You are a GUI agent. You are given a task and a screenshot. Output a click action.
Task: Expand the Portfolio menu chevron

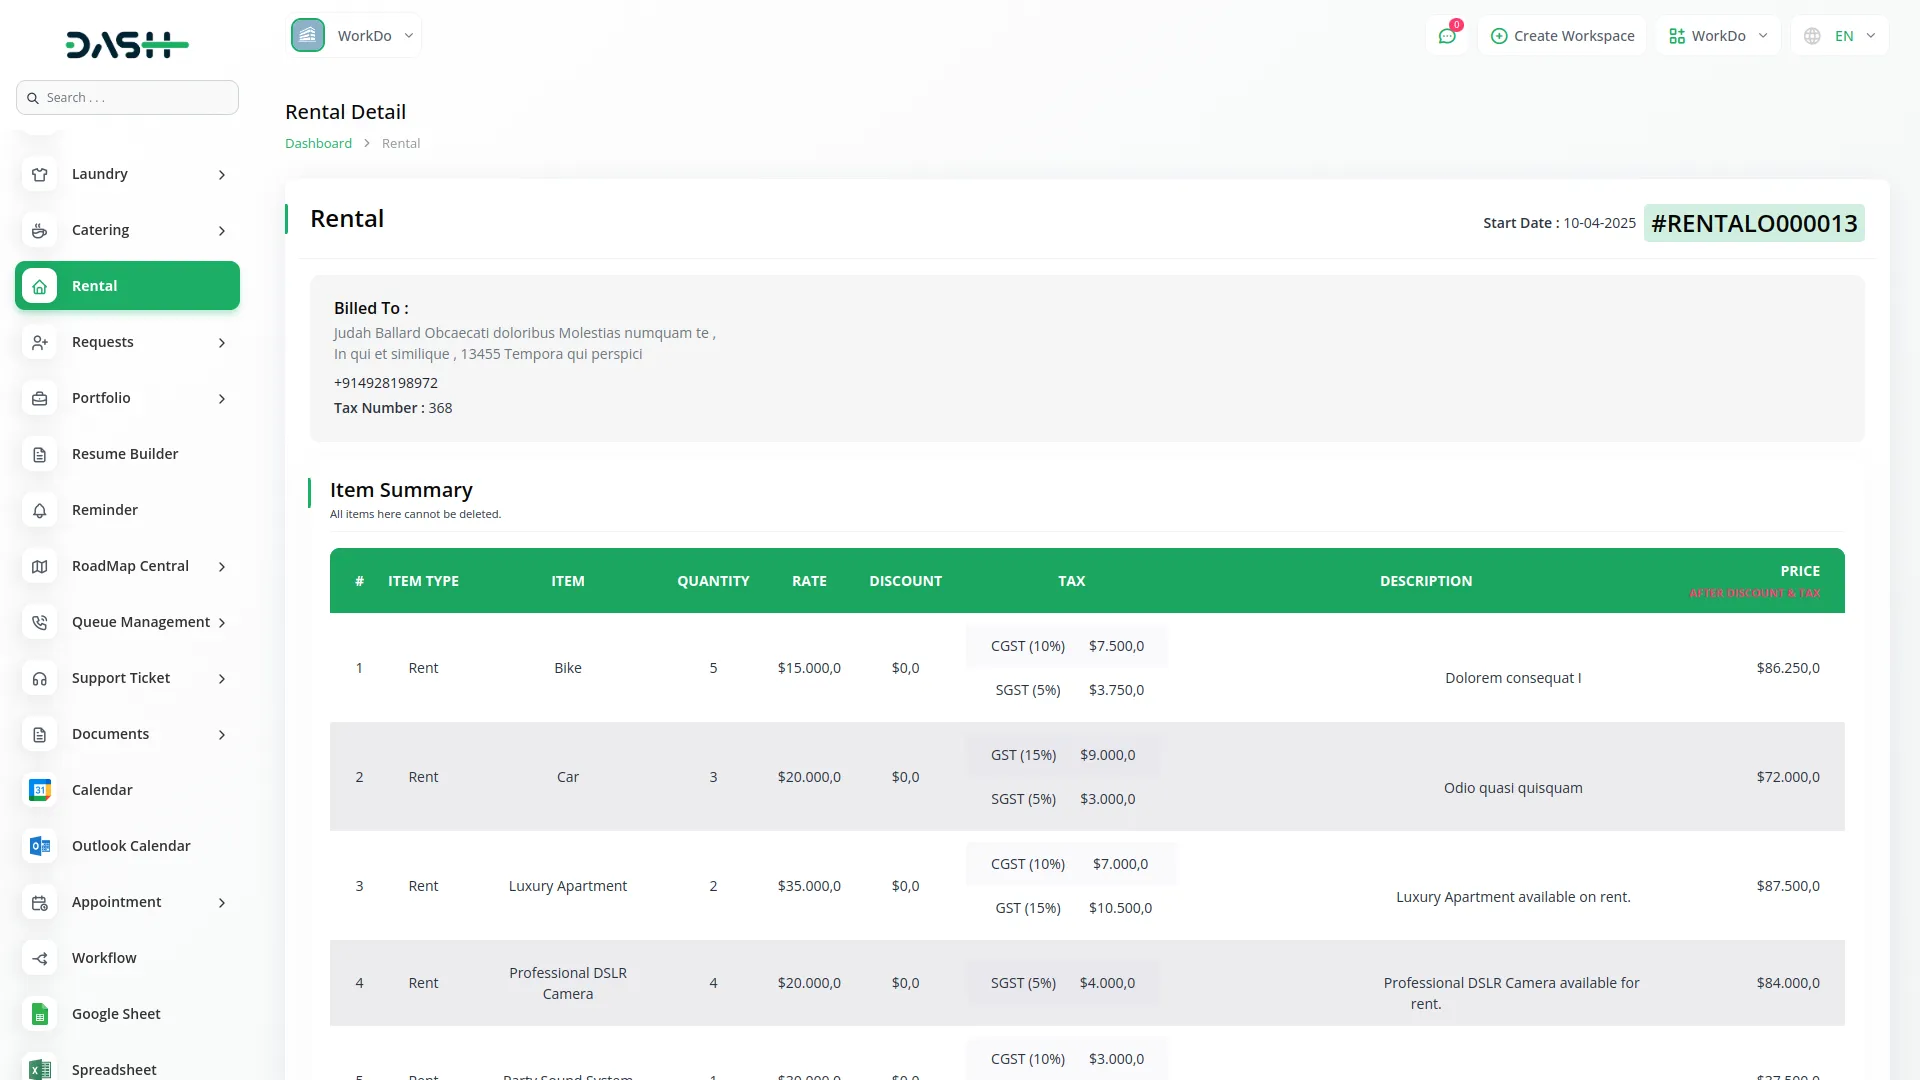(221, 398)
